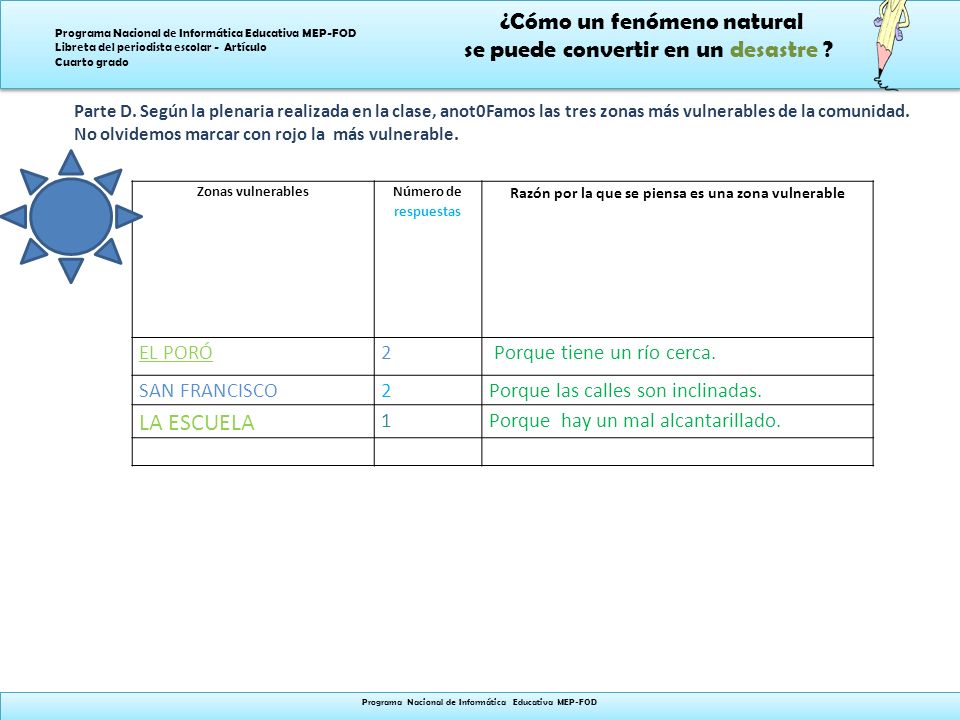Select the LA ESCUELA cell
The image size is (960, 720).
point(253,421)
